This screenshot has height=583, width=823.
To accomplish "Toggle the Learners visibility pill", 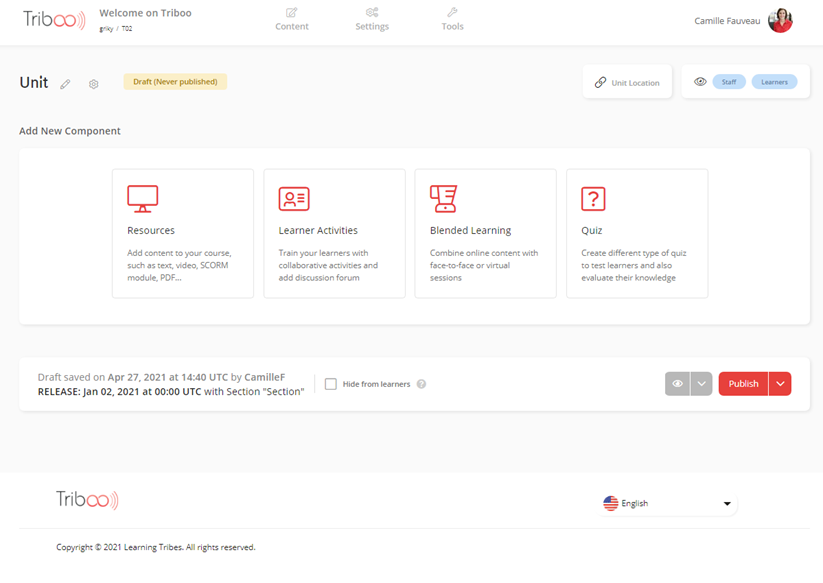I will [x=775, y=81].
